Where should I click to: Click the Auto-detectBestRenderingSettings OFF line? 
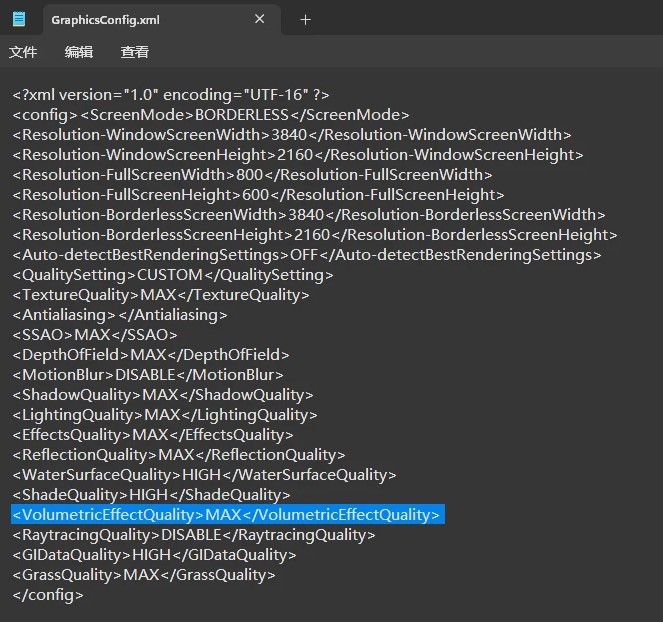coord(306,255)
